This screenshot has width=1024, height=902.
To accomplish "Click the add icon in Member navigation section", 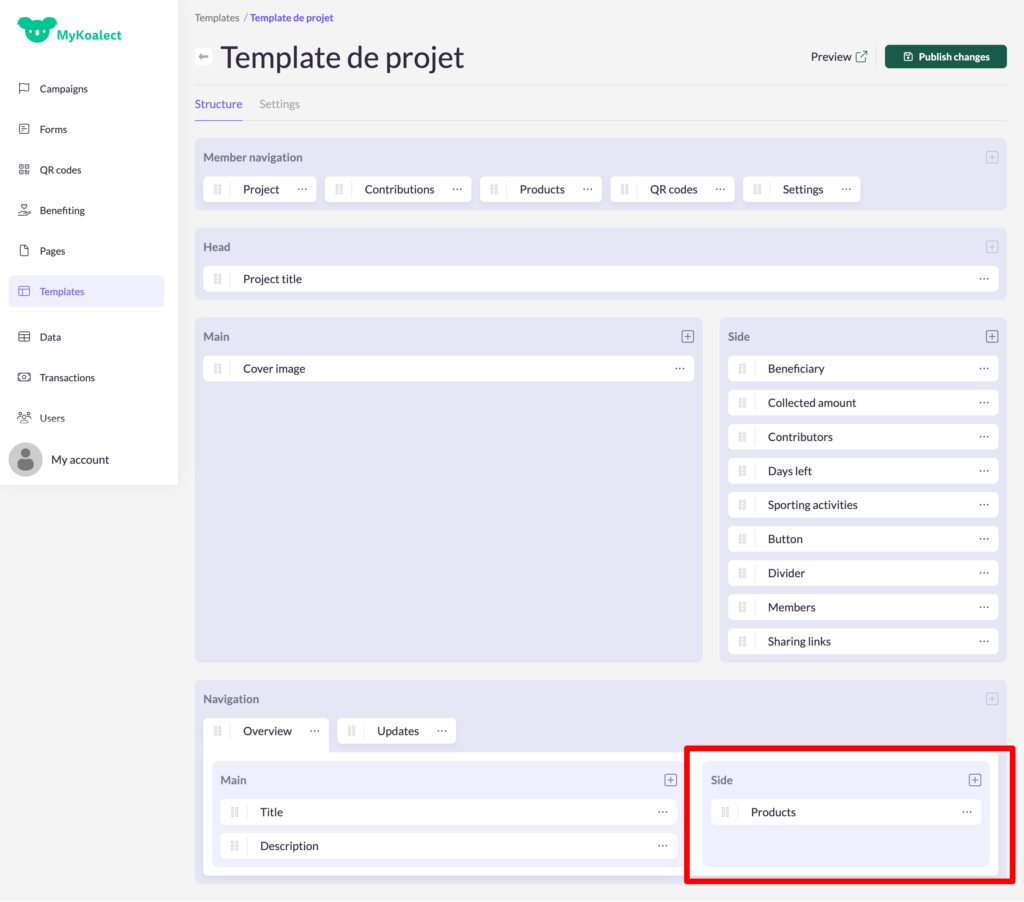I will (x=991, y=157).
